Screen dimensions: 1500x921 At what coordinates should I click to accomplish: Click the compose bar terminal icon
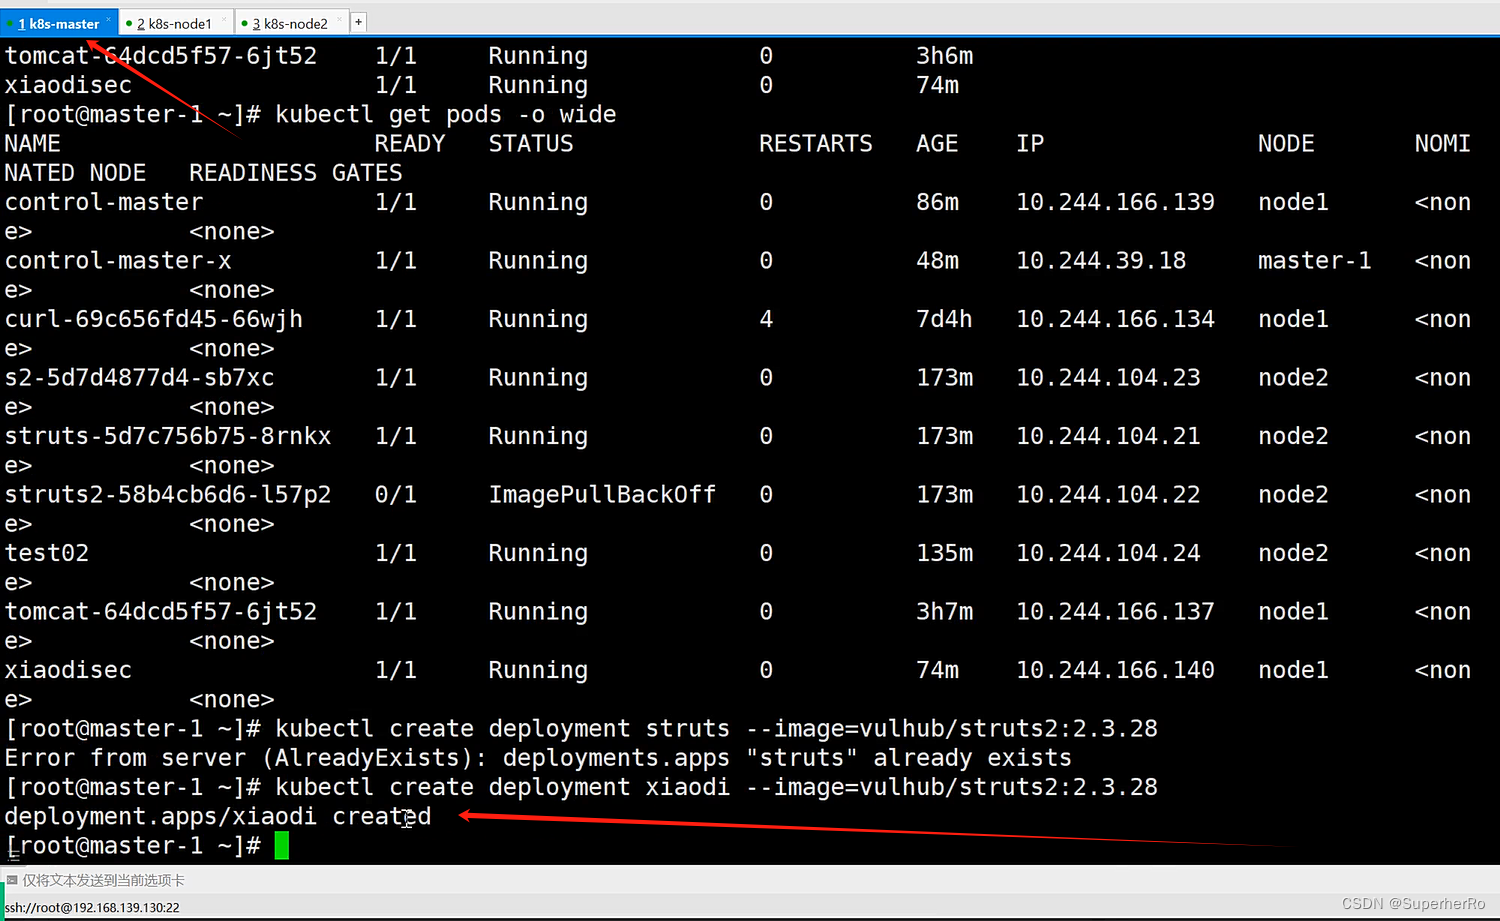point(12,880)
